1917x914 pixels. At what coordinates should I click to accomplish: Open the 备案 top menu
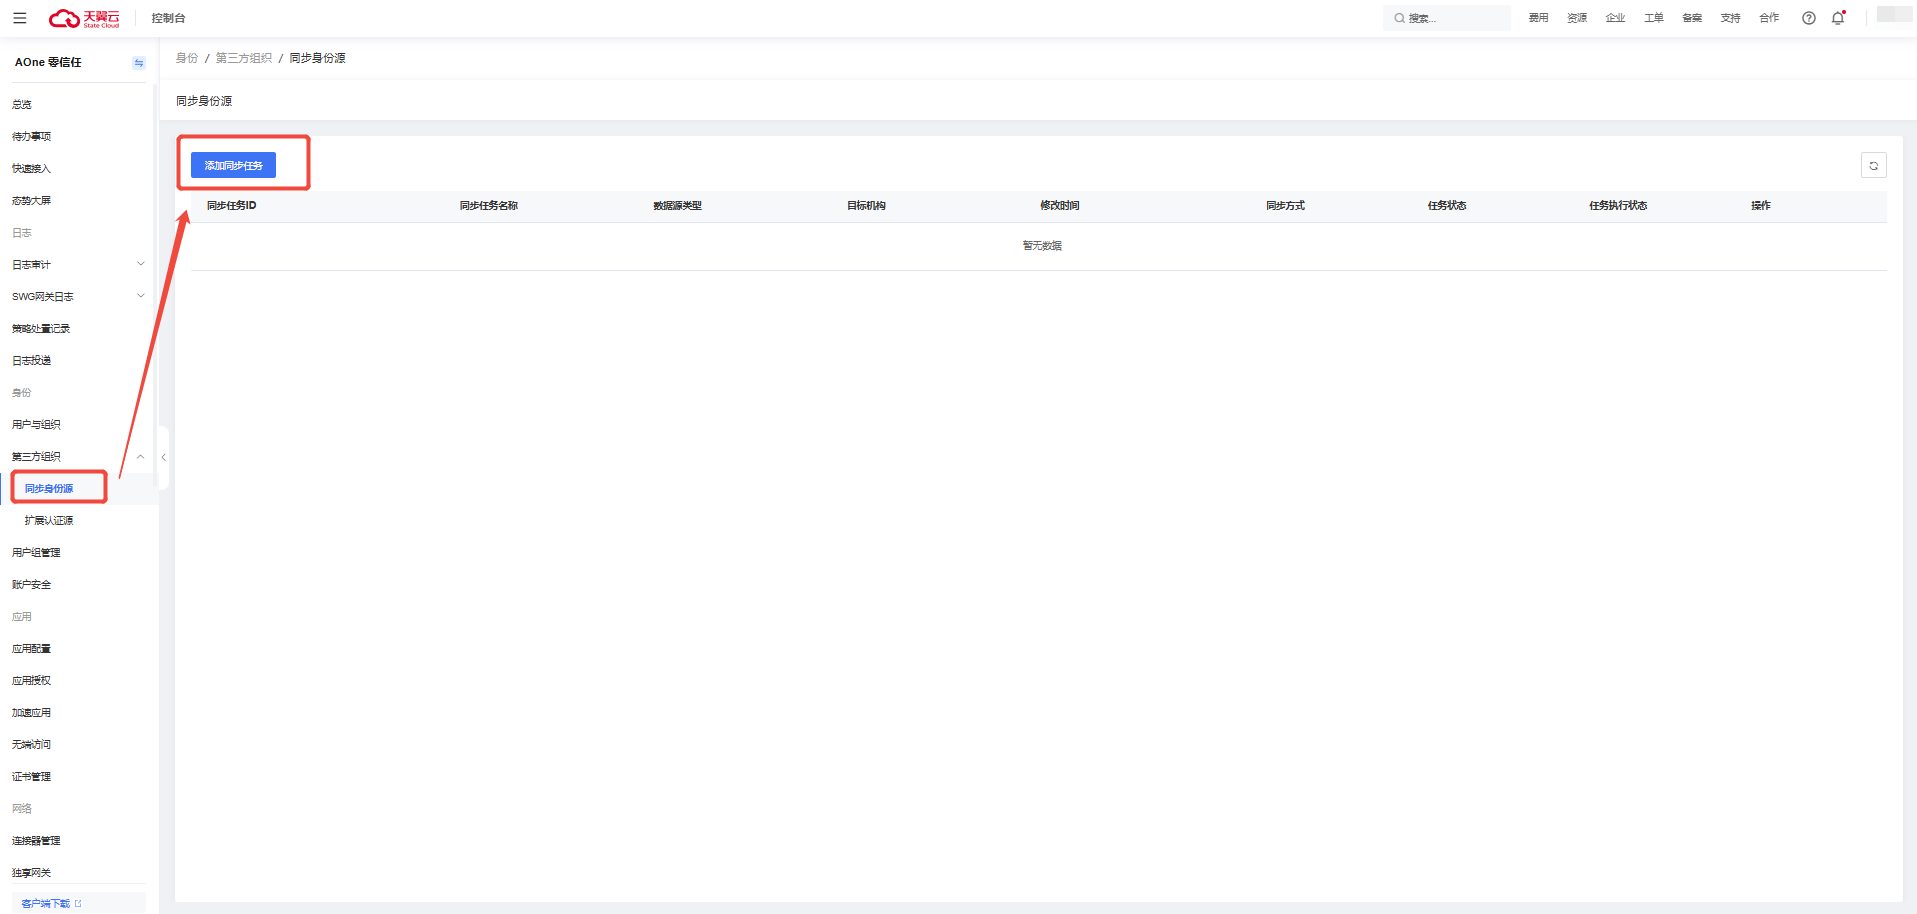(x=1692, y=18)
